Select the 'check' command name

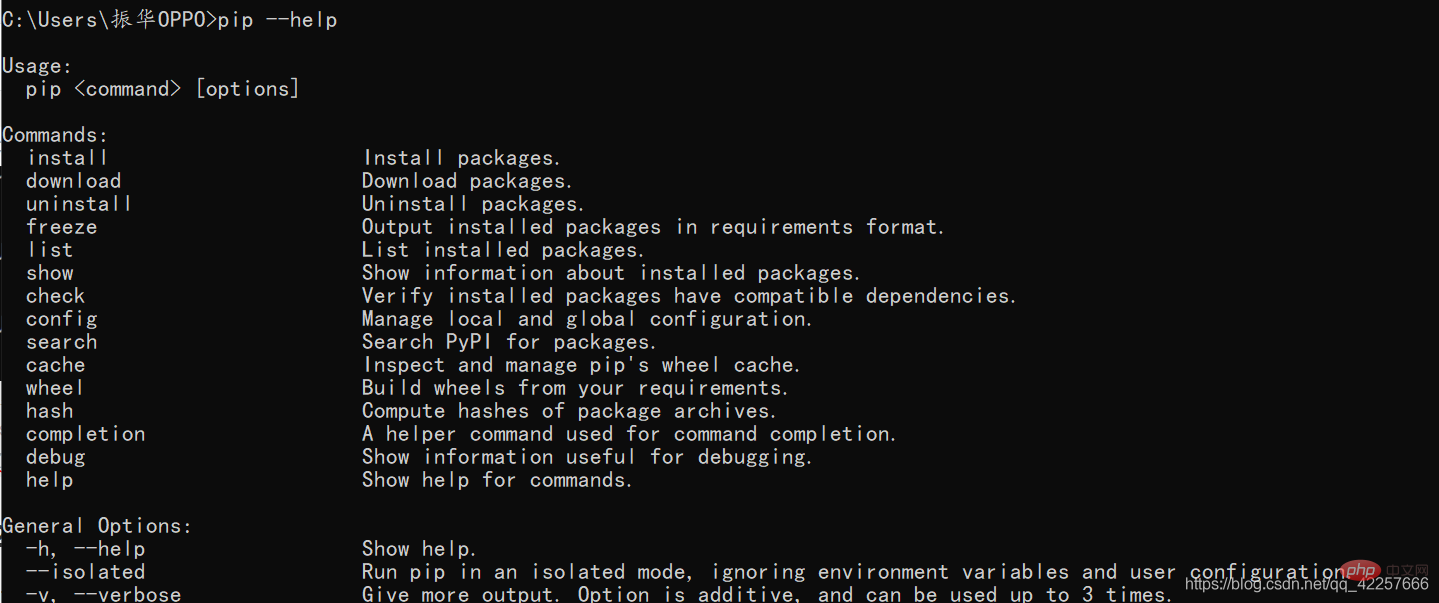pos(55,296)
